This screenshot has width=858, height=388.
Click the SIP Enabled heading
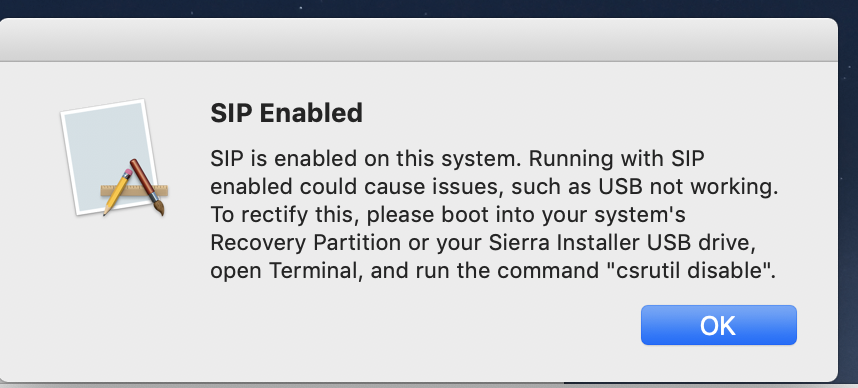pos(286,113)
